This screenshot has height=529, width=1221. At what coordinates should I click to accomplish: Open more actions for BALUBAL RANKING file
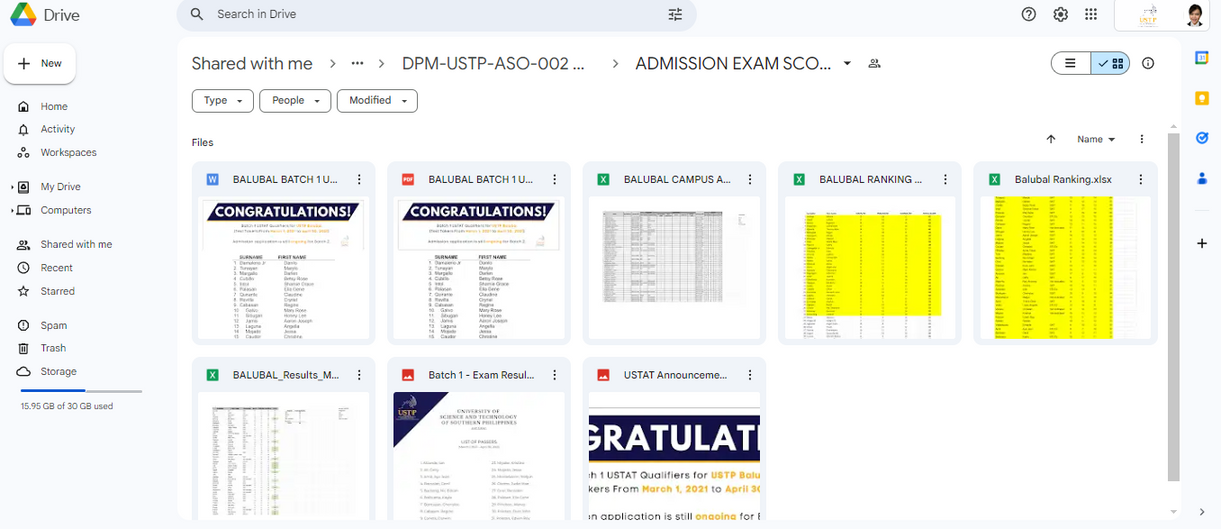945,179
